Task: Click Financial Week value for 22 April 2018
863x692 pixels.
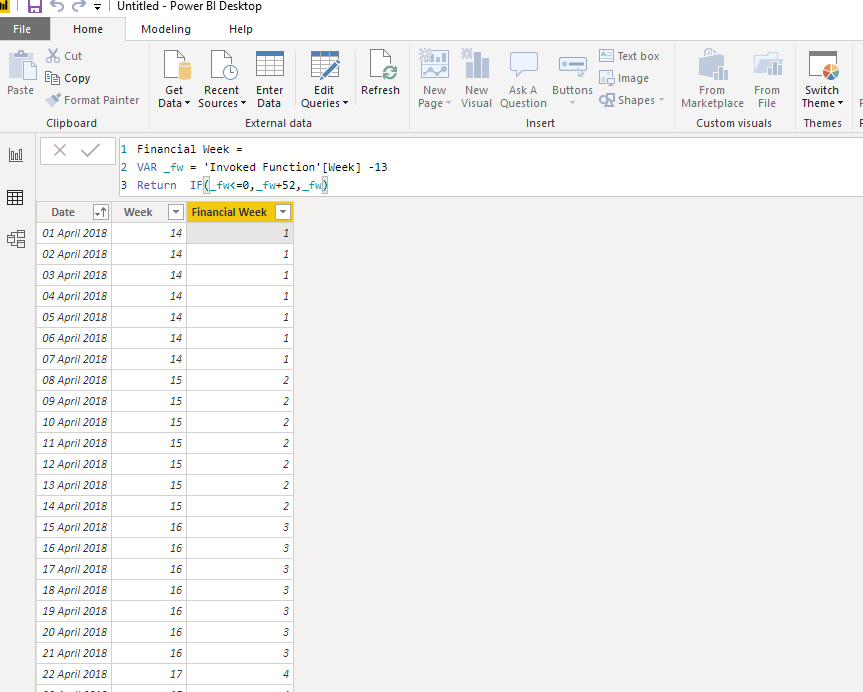Action: tap(240, 674)
